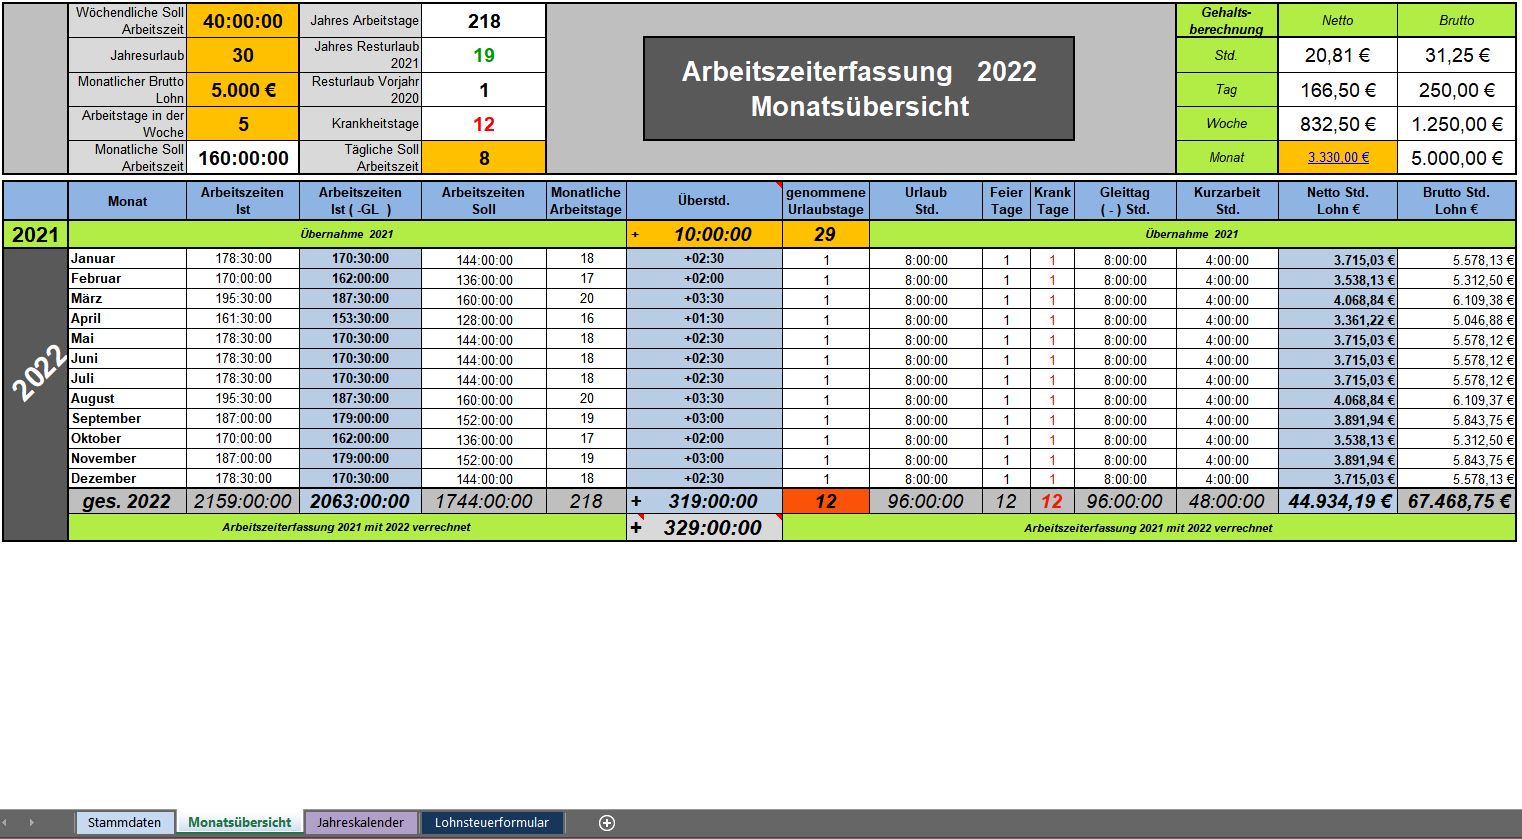
Task: Click the Jahresurlaub value cell showing 30
Action: point(243,55)
